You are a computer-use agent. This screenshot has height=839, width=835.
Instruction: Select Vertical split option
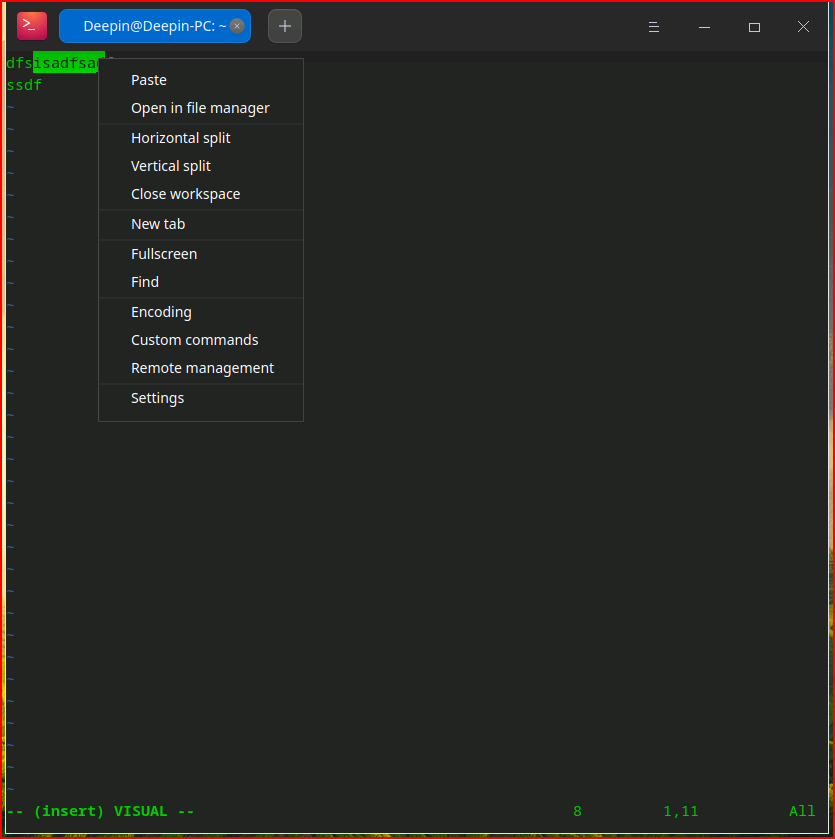201,166
